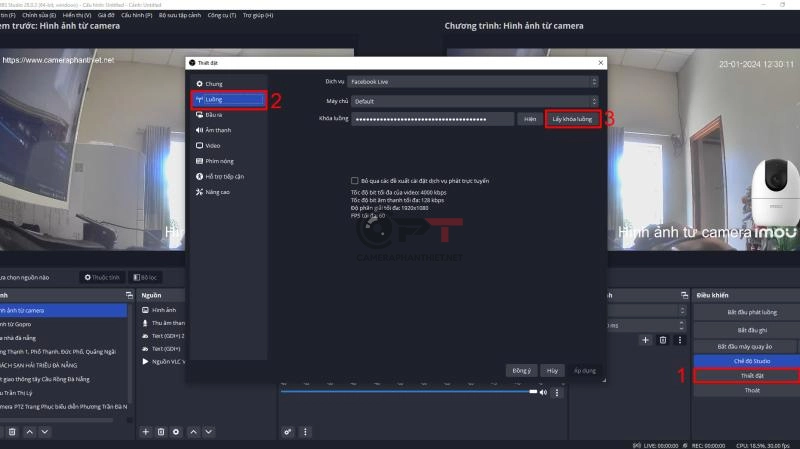Open the Trợ giúp (H) help menu
Screen dimensions: 800x449
(258, 15)
